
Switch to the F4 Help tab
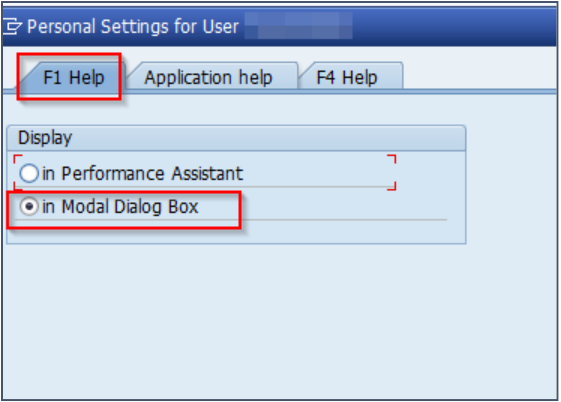(347, 77)
